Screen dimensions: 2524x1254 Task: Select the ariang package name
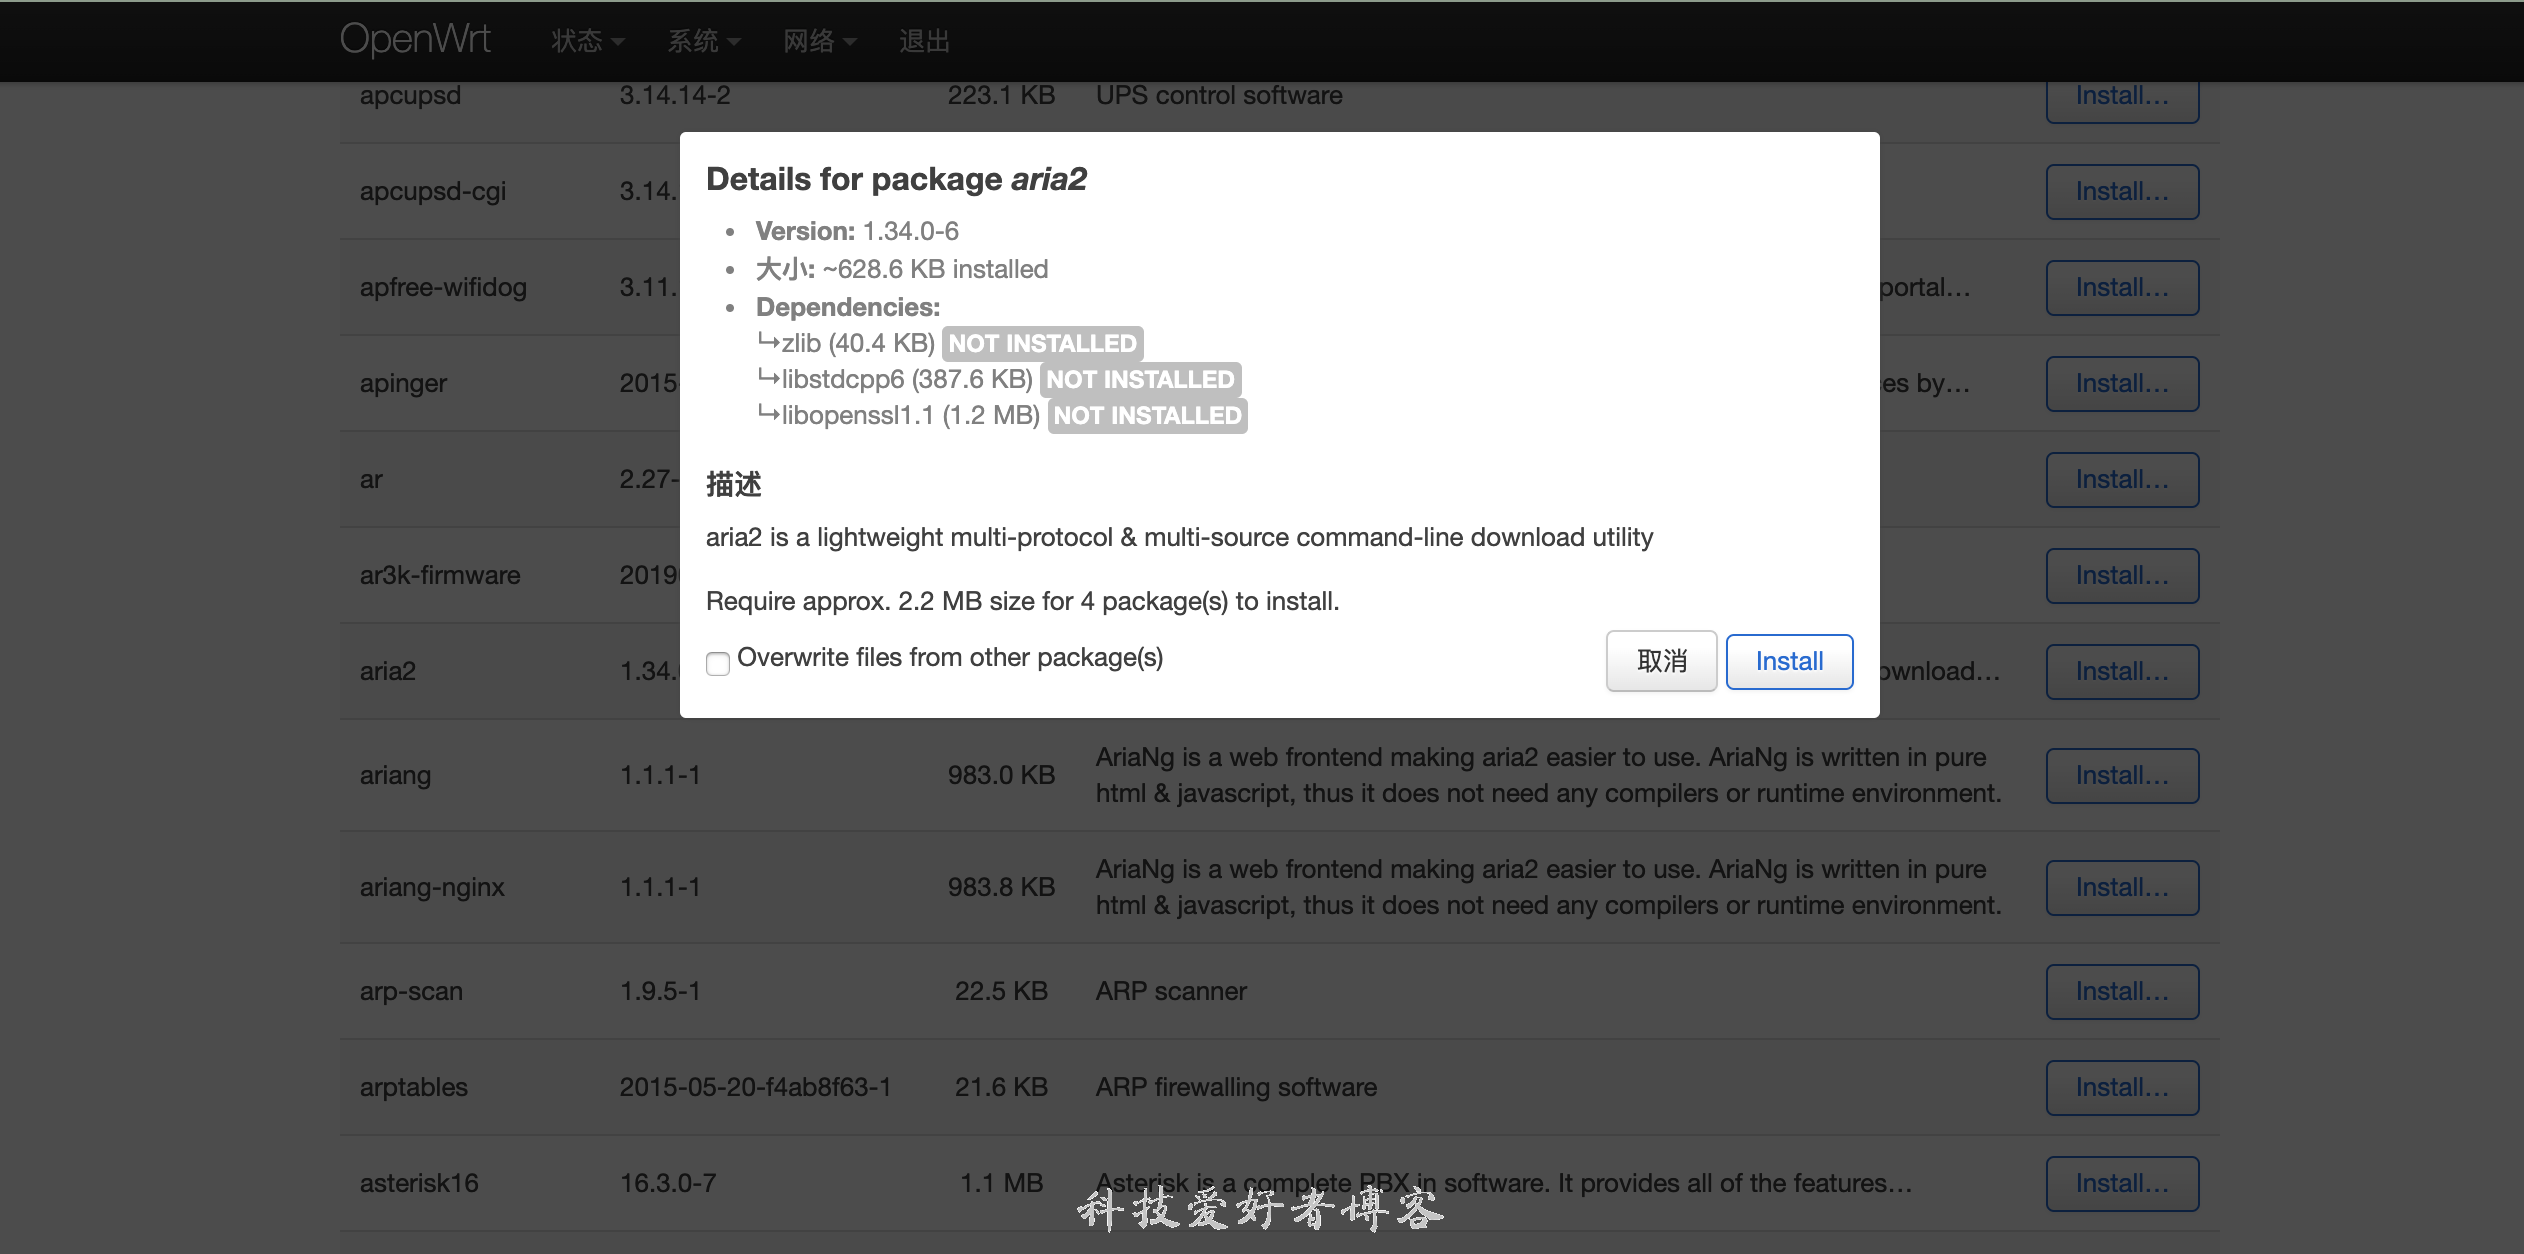click(x=395, y=775)
